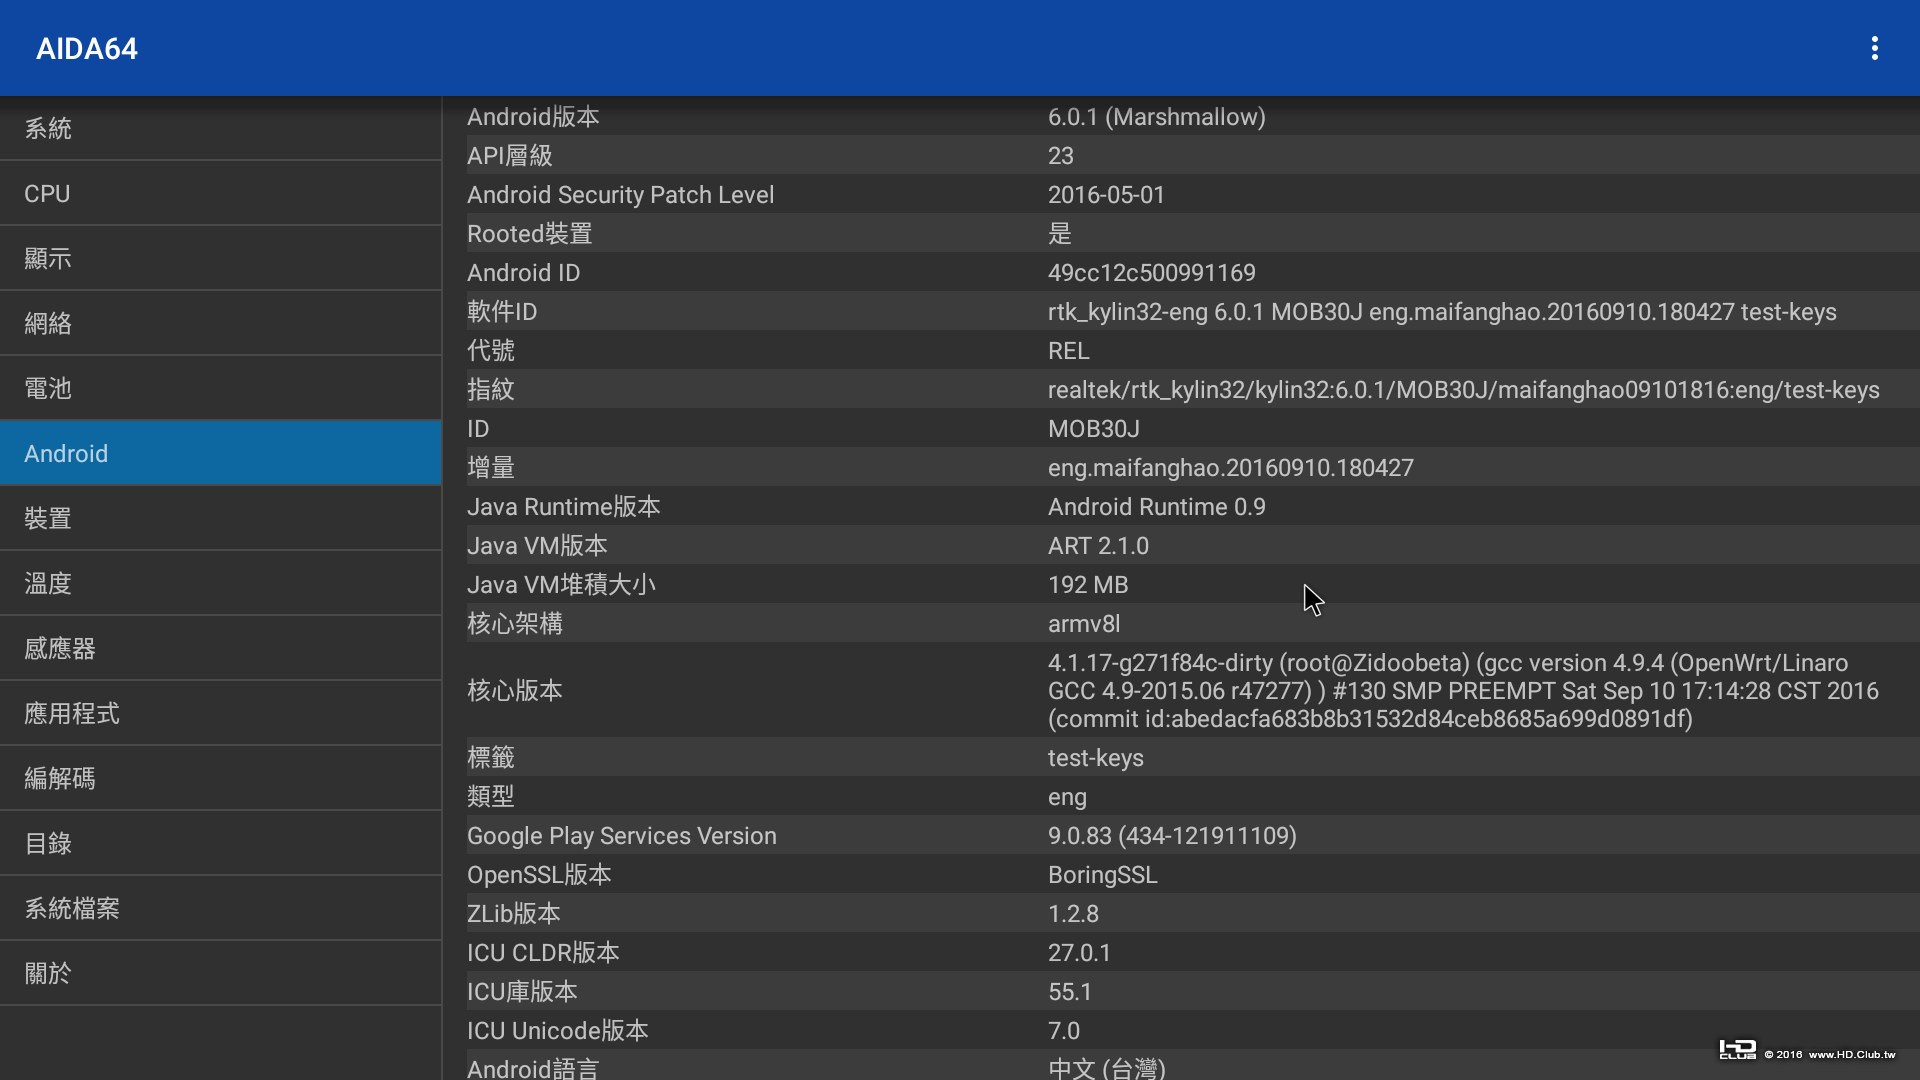
Task: Click the ID value MOB30J
Action: (x=1094, y=429)
